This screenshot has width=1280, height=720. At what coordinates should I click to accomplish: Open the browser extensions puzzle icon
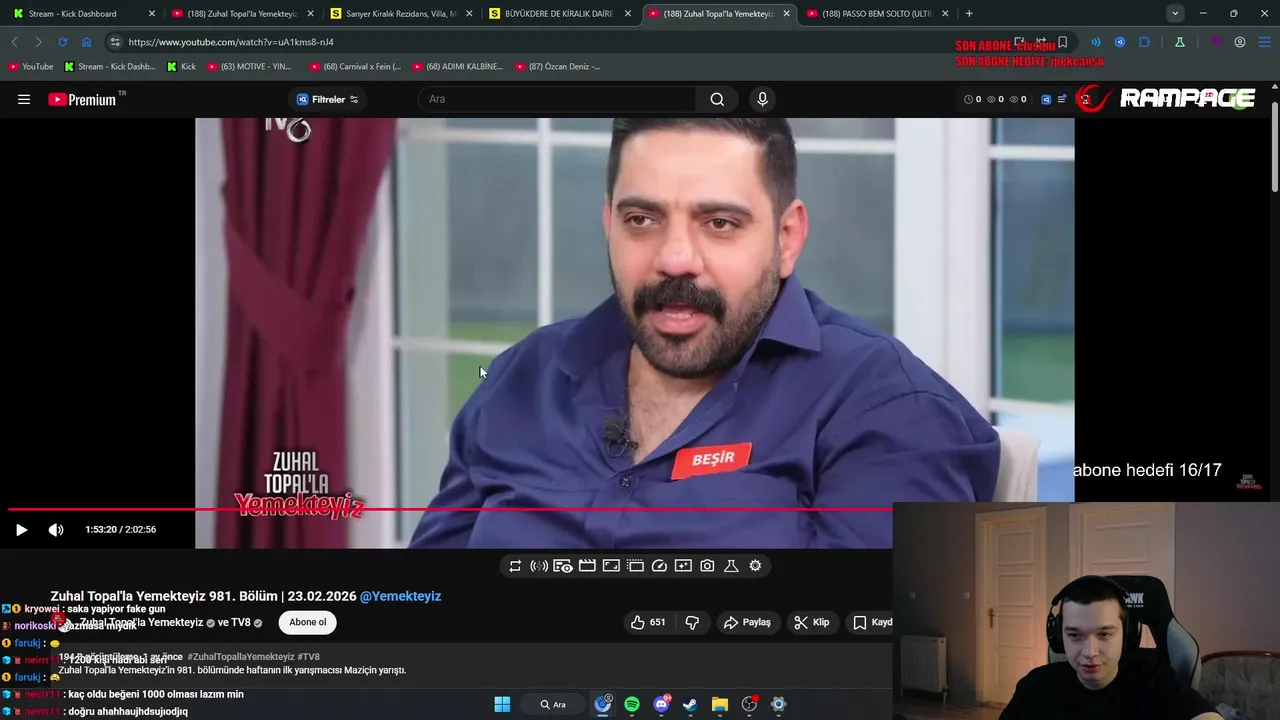point(1144,42)
